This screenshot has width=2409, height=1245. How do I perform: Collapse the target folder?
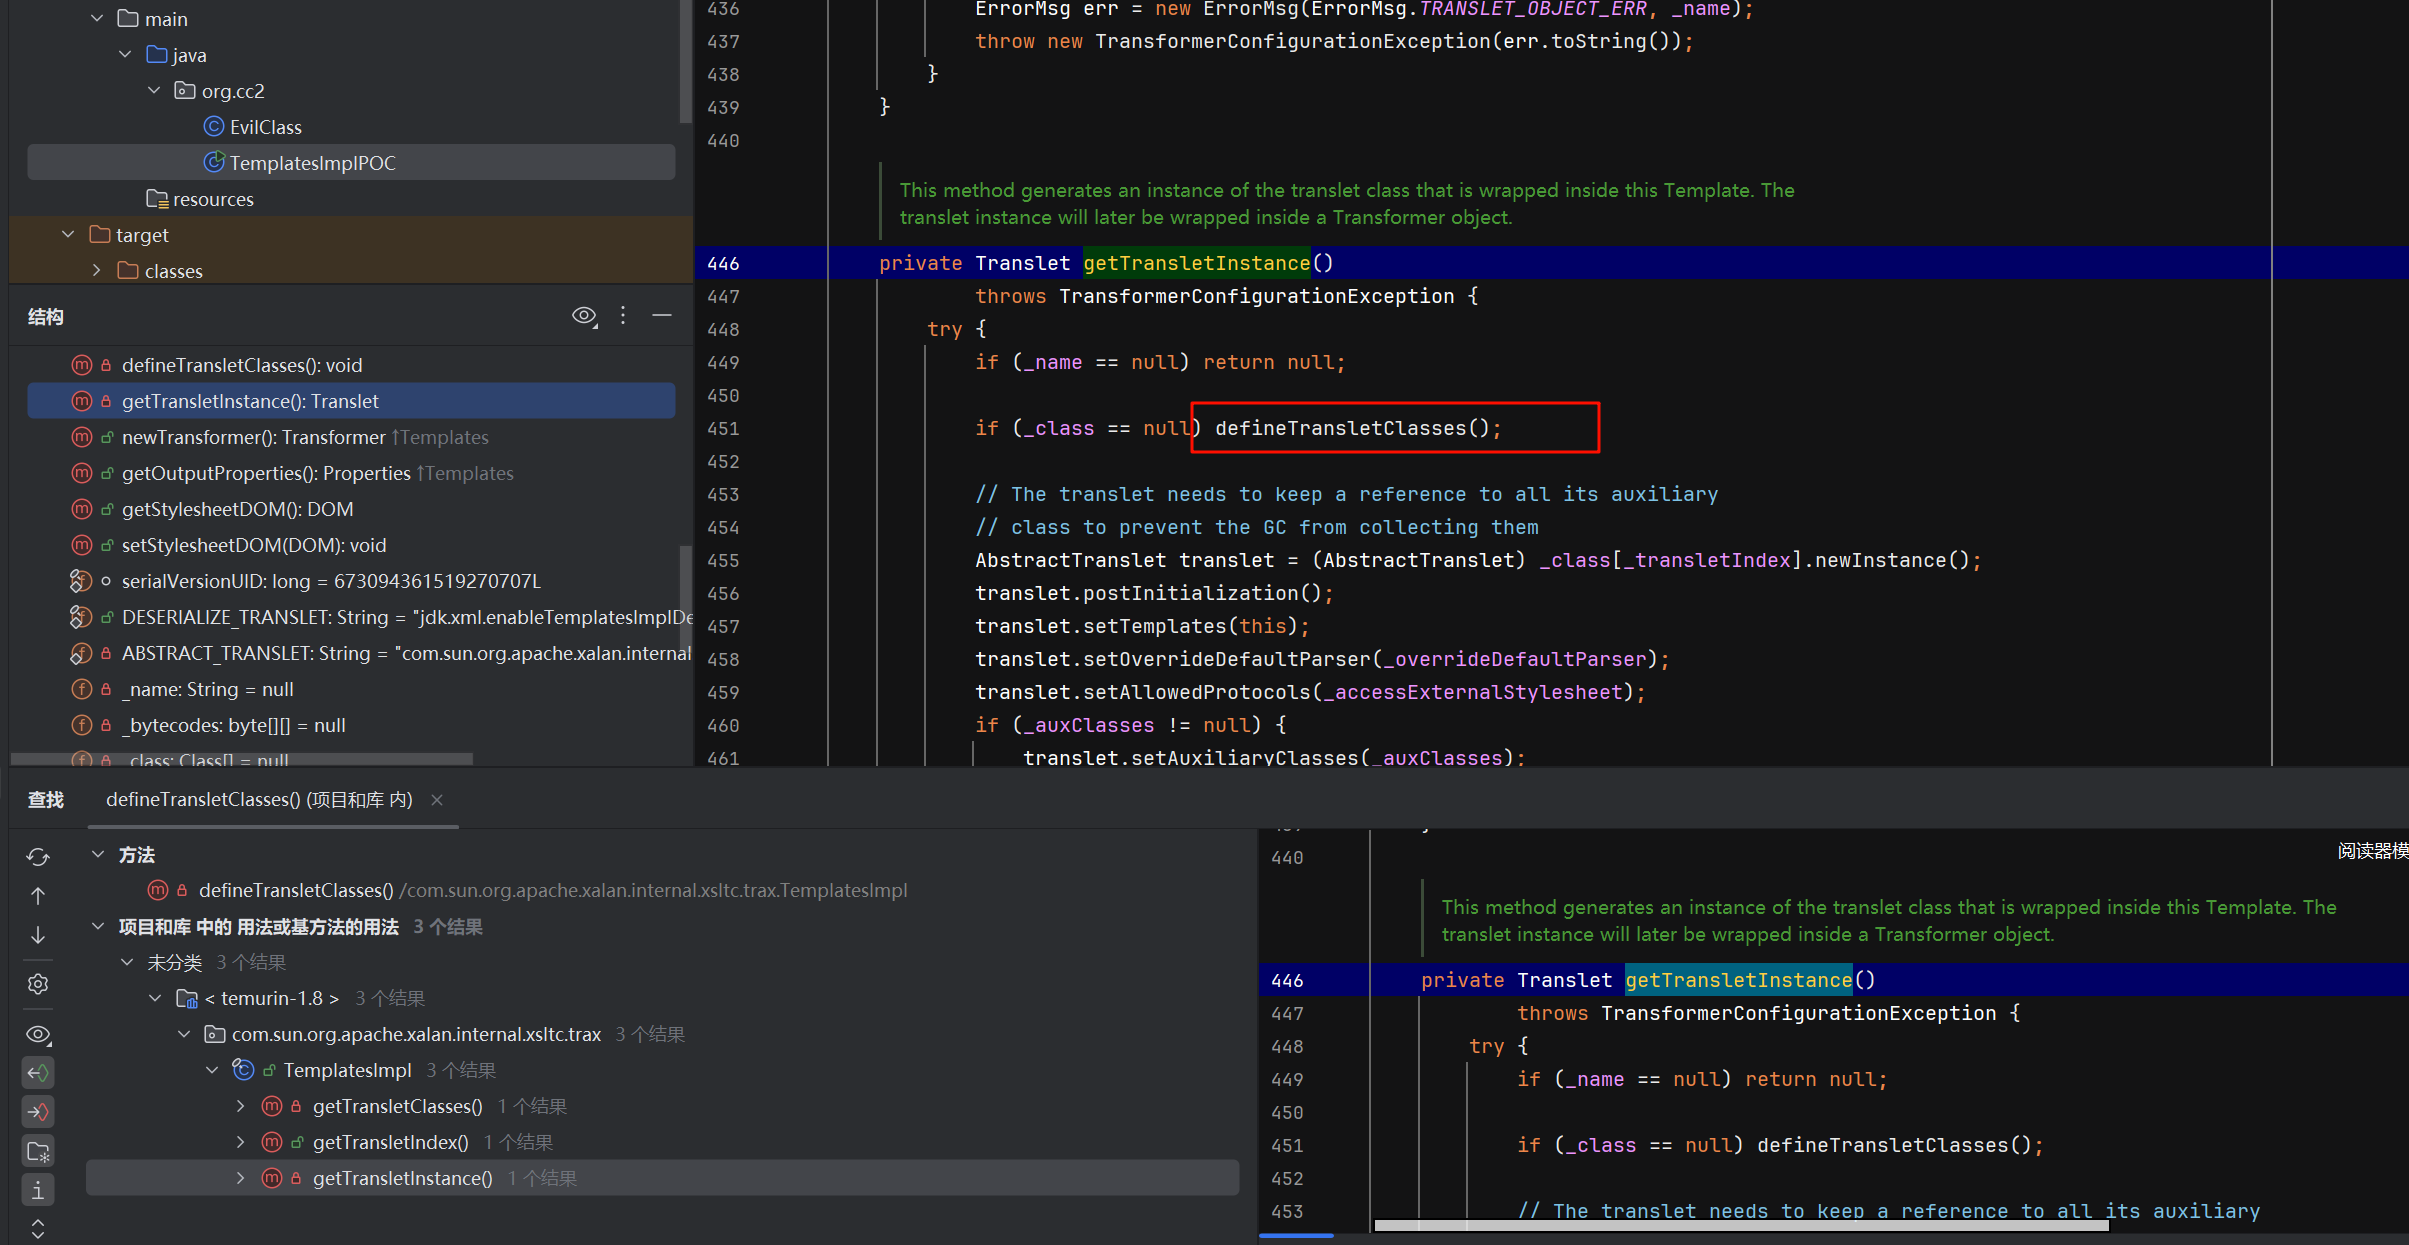[x=68, y=235]
